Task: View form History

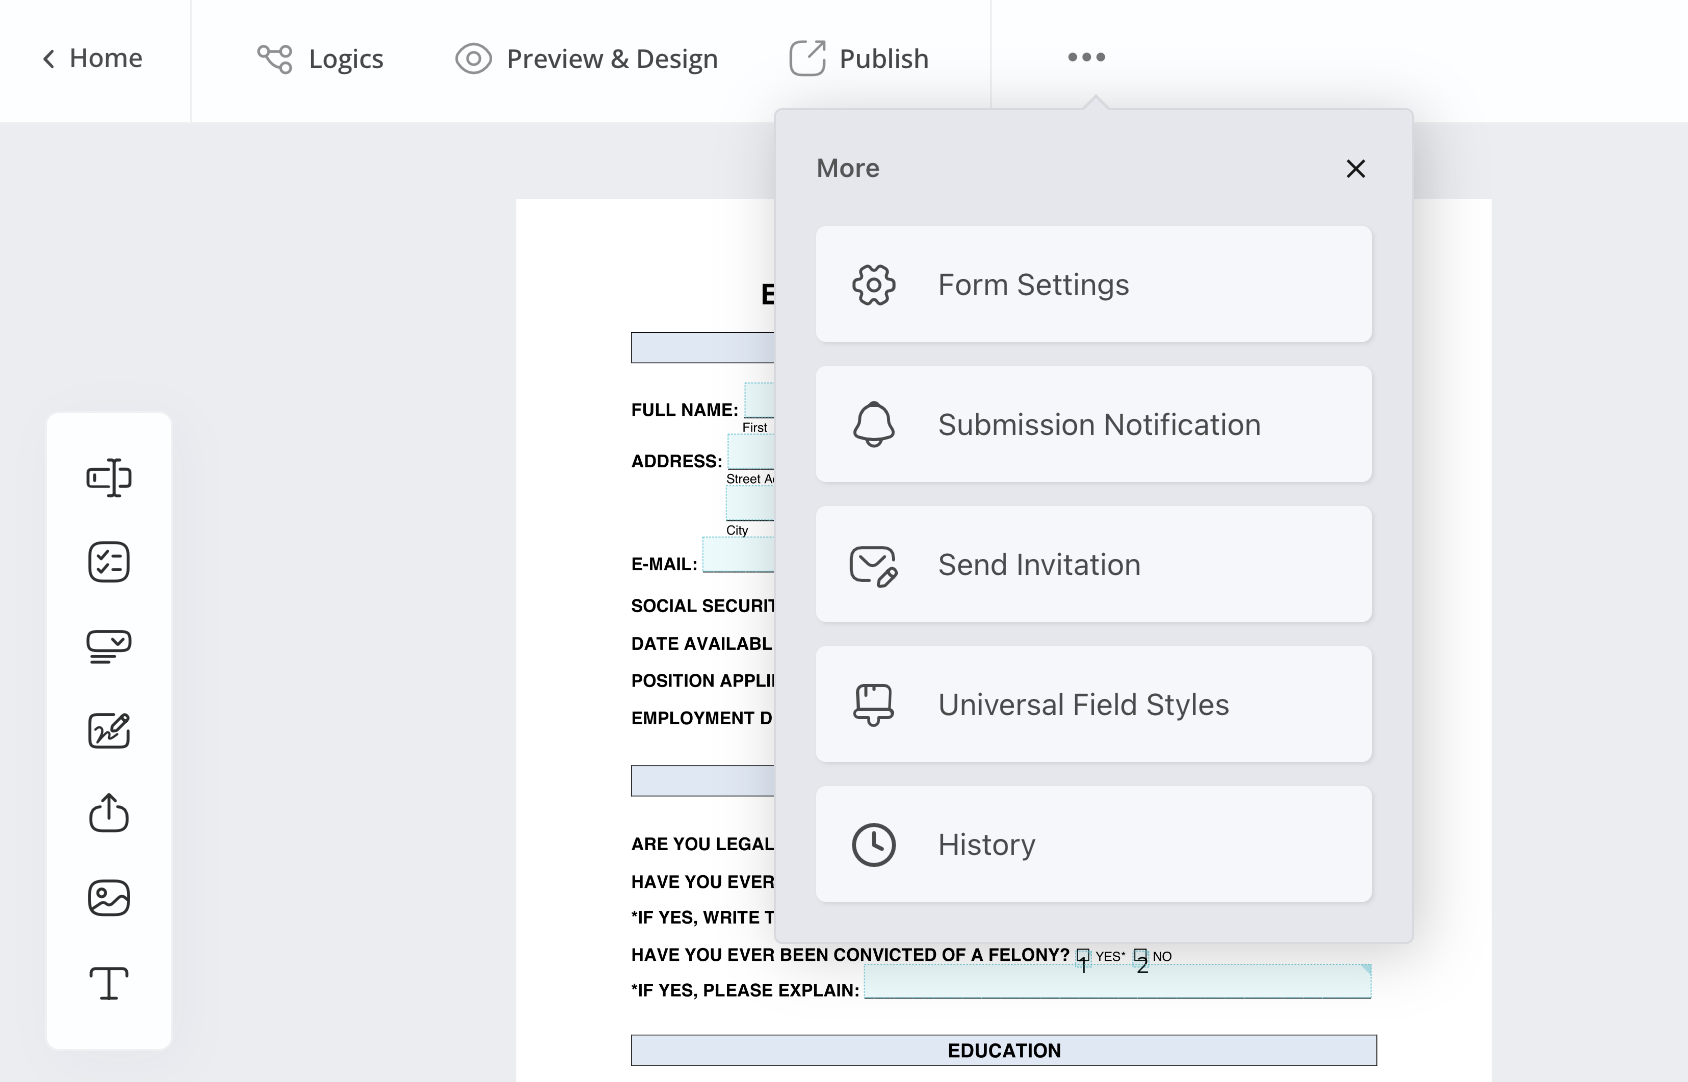Action: pyautogui.click(x=1093, y=845)
